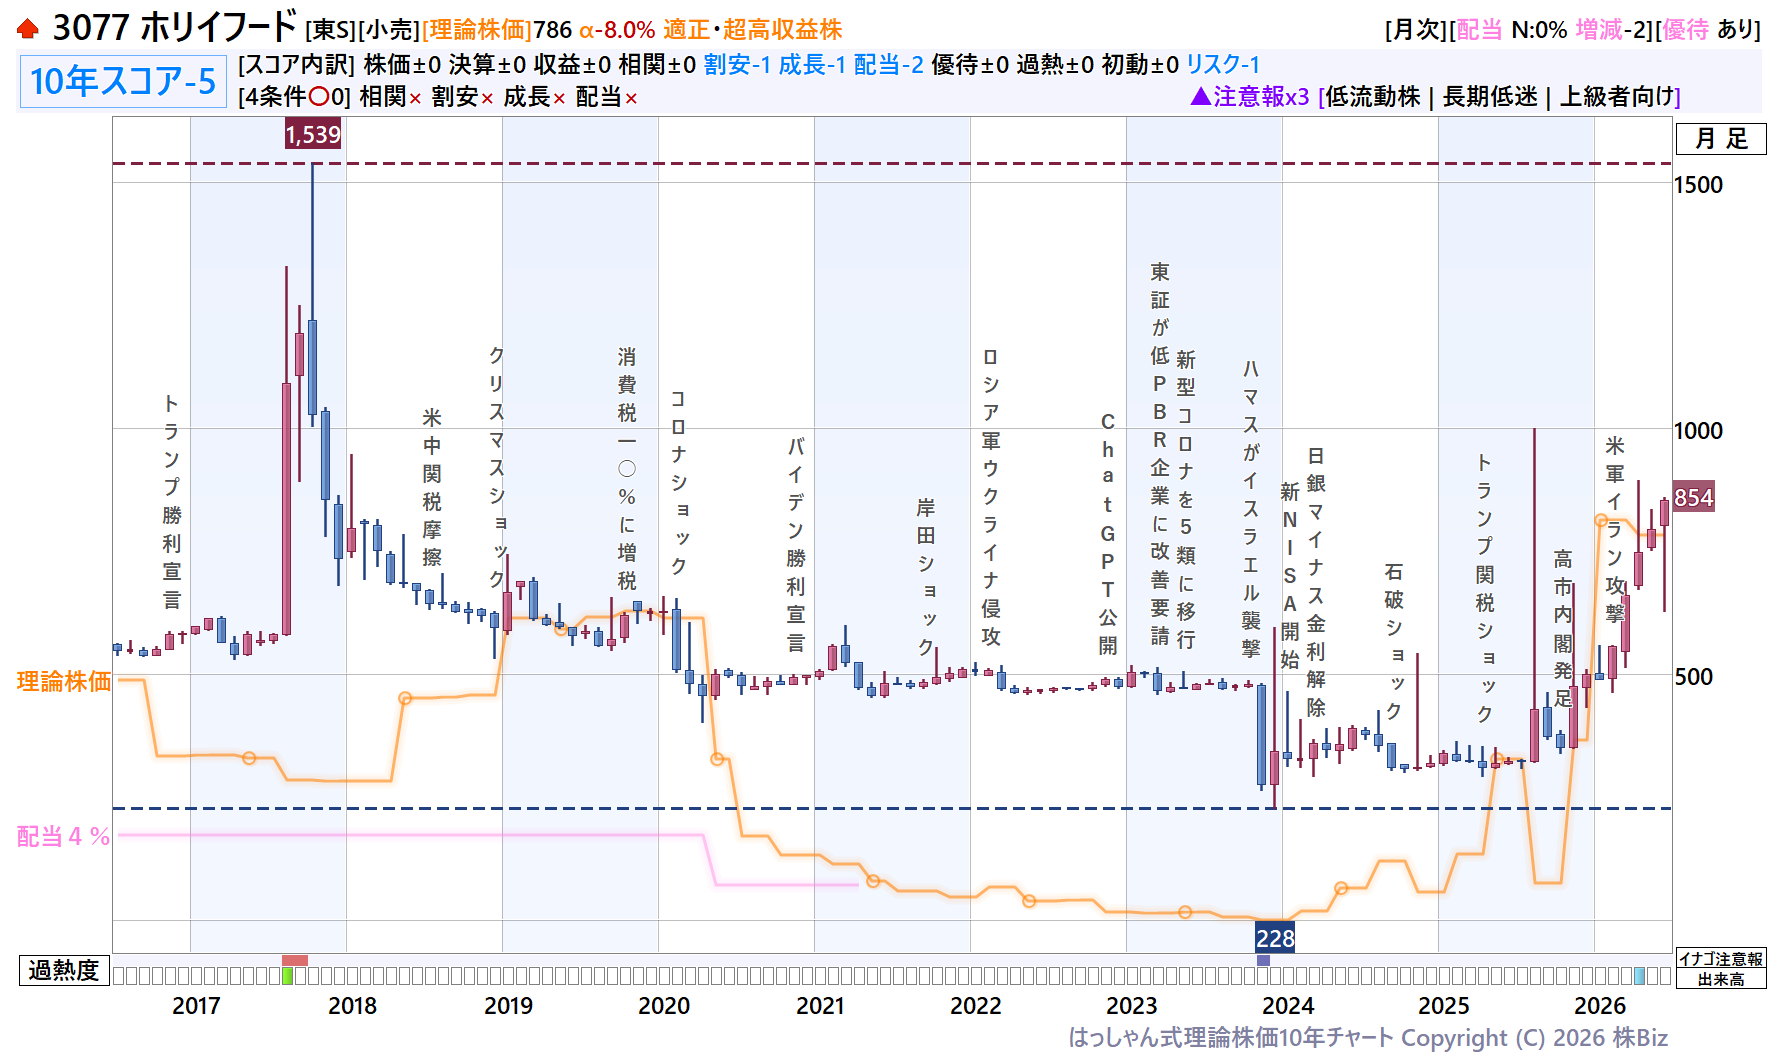Click the red up-arrow icon beside 3077
The width and height of the screenshot is (1780, 1054).
click(x=28, y=29)
